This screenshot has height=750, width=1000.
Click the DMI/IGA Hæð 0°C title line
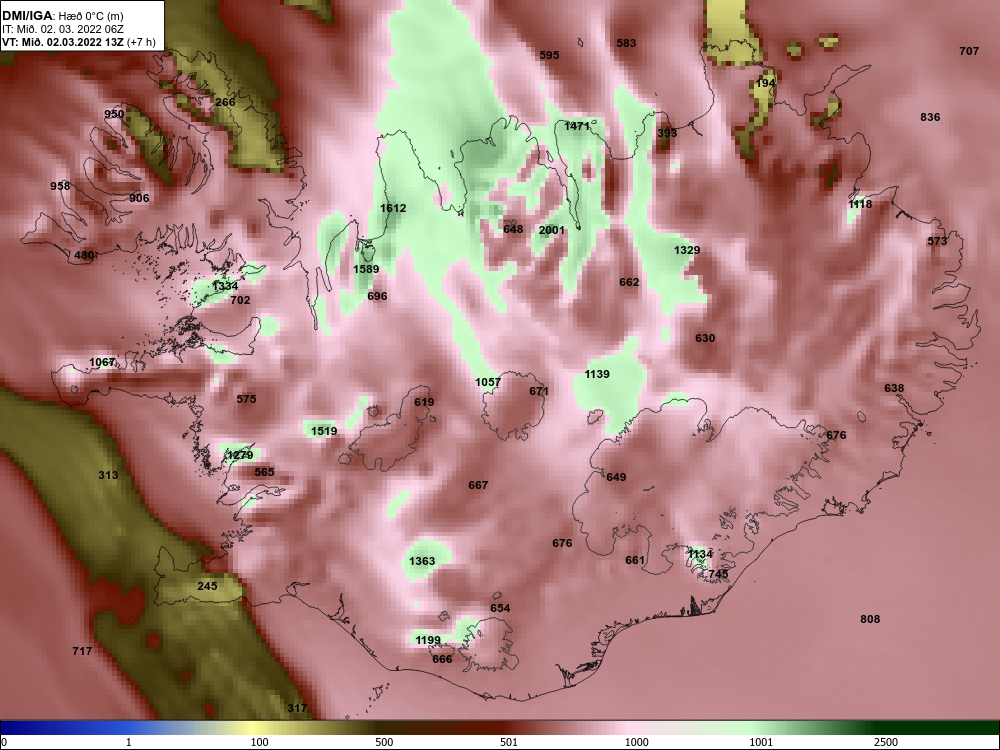62,16
